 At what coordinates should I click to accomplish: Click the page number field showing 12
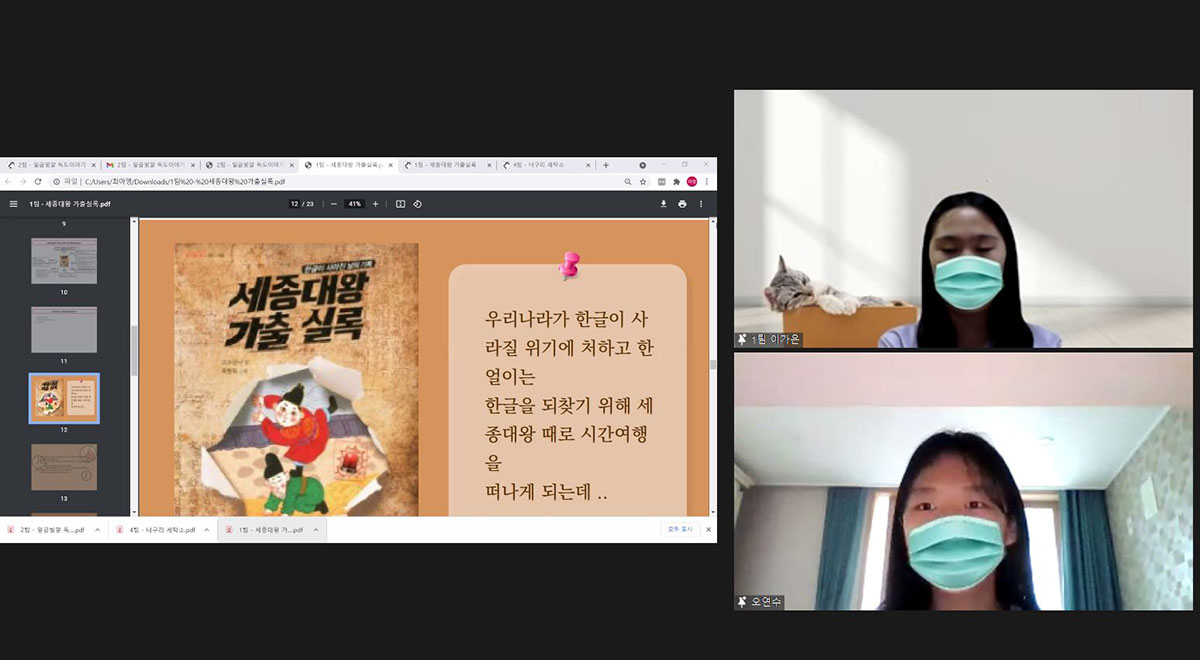point(294,204)
